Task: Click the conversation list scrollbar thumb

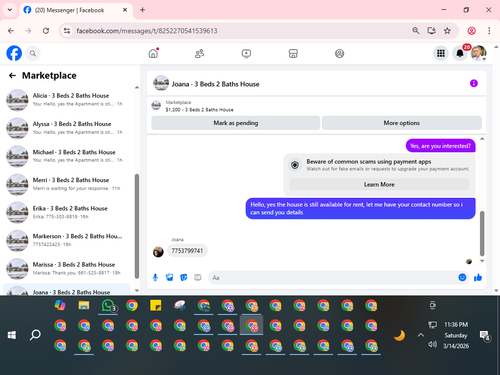Action: (137, 226)
